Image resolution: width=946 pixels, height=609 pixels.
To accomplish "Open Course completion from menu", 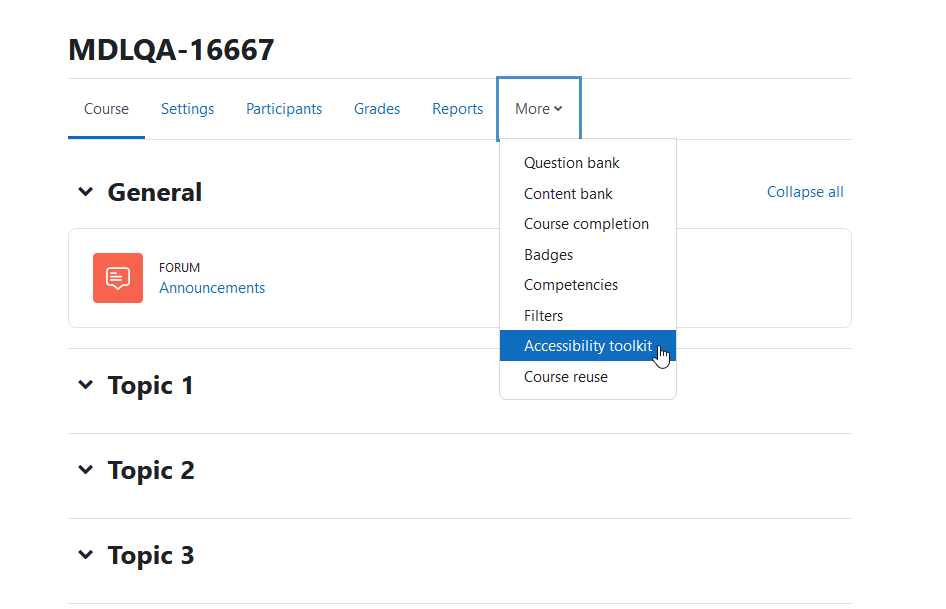I will pos(588,224).
